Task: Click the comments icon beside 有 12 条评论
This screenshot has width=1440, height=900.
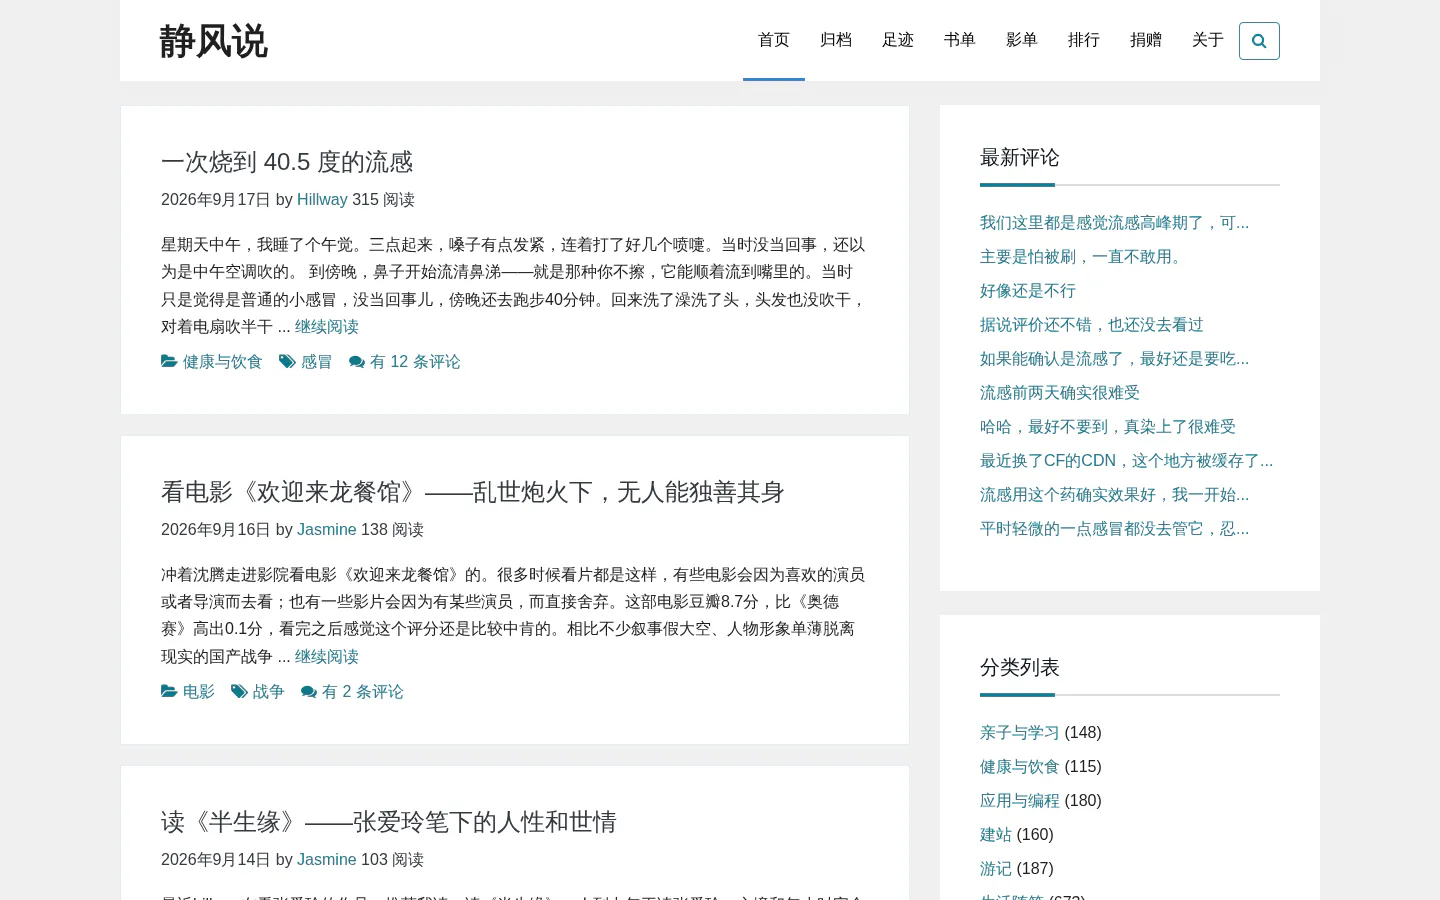Action: (x=357, y=362)
